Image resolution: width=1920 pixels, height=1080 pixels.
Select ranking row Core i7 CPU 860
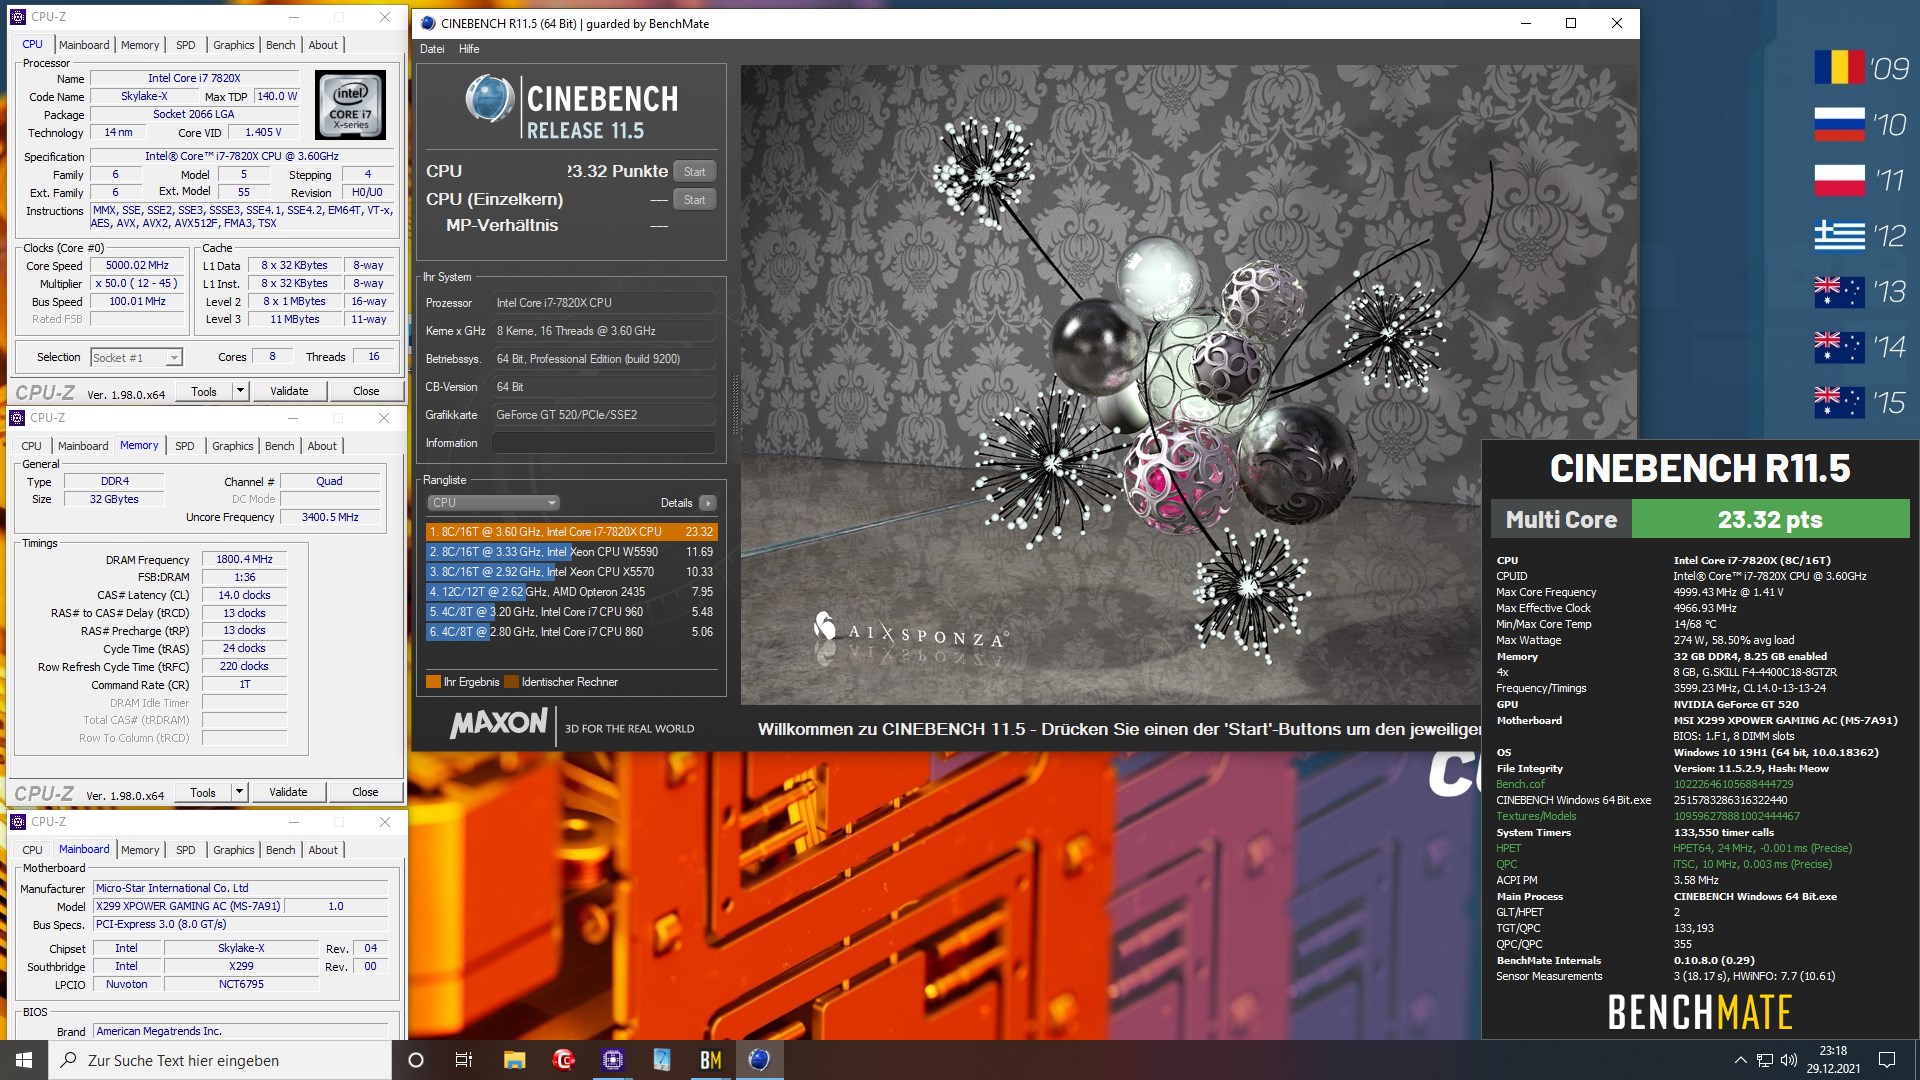(572, 632)
